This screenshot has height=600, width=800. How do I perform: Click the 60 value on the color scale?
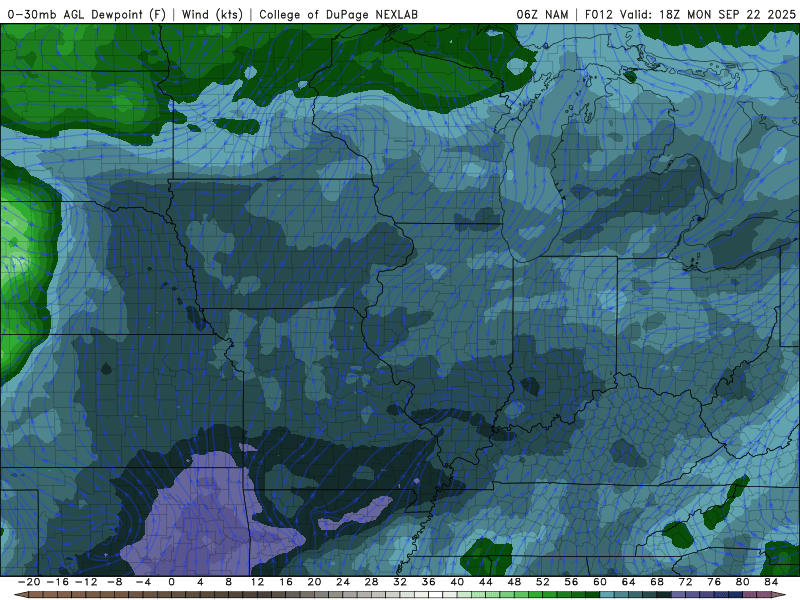(600, 582)
